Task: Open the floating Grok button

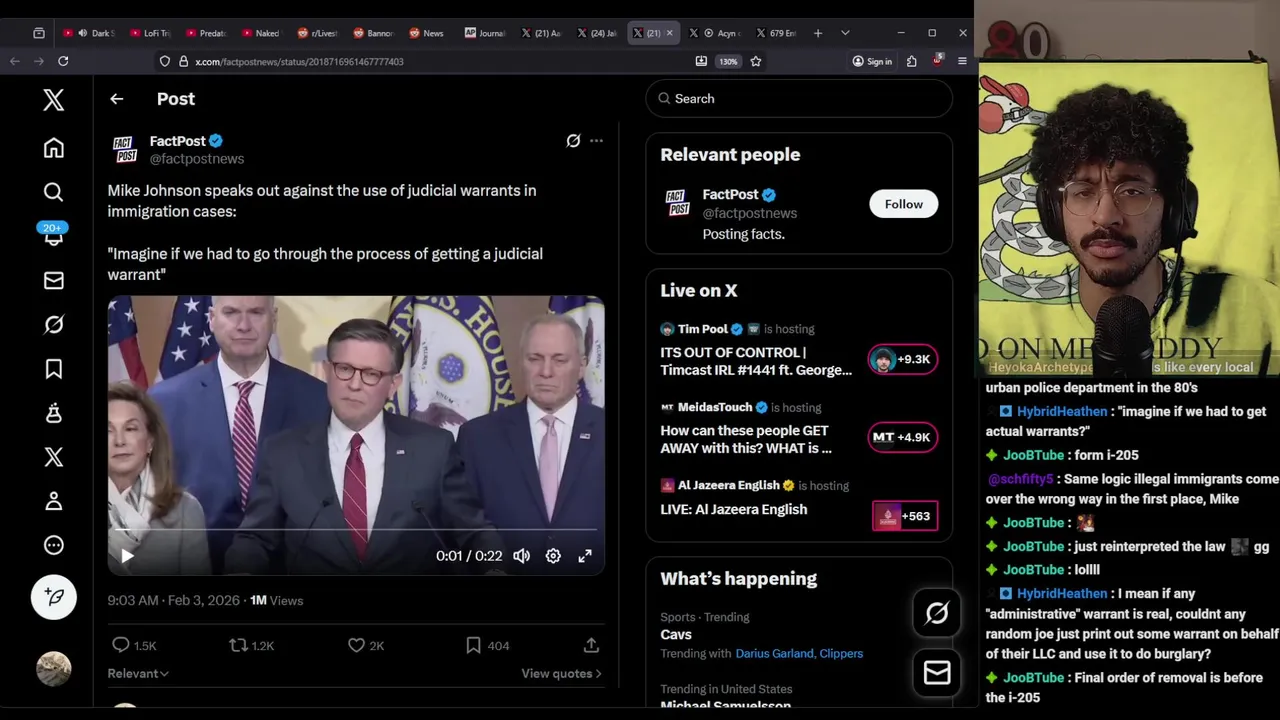Action: (x=937, y=614)
